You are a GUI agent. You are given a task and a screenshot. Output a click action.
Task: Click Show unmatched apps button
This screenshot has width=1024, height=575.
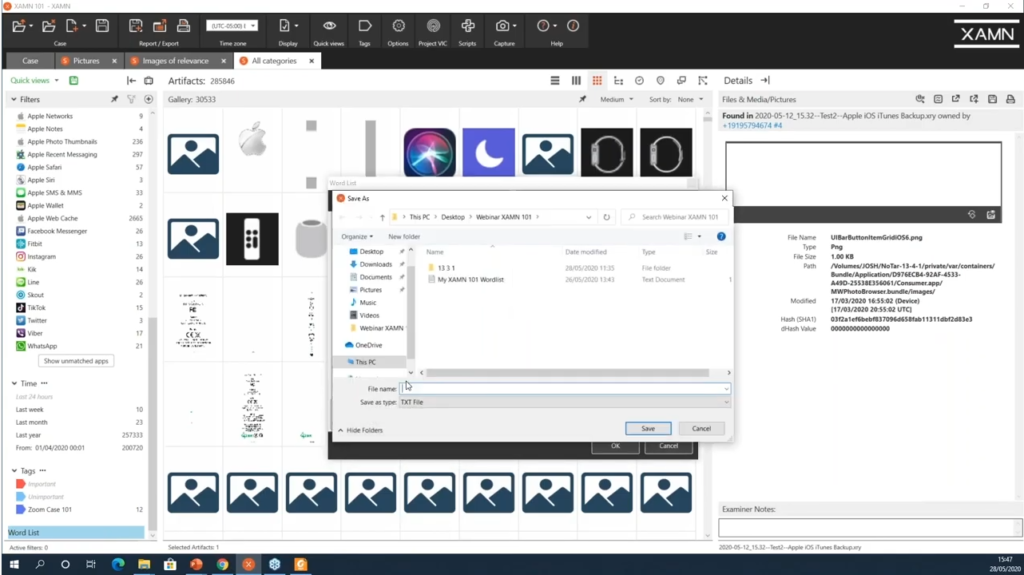coord(76,361)
